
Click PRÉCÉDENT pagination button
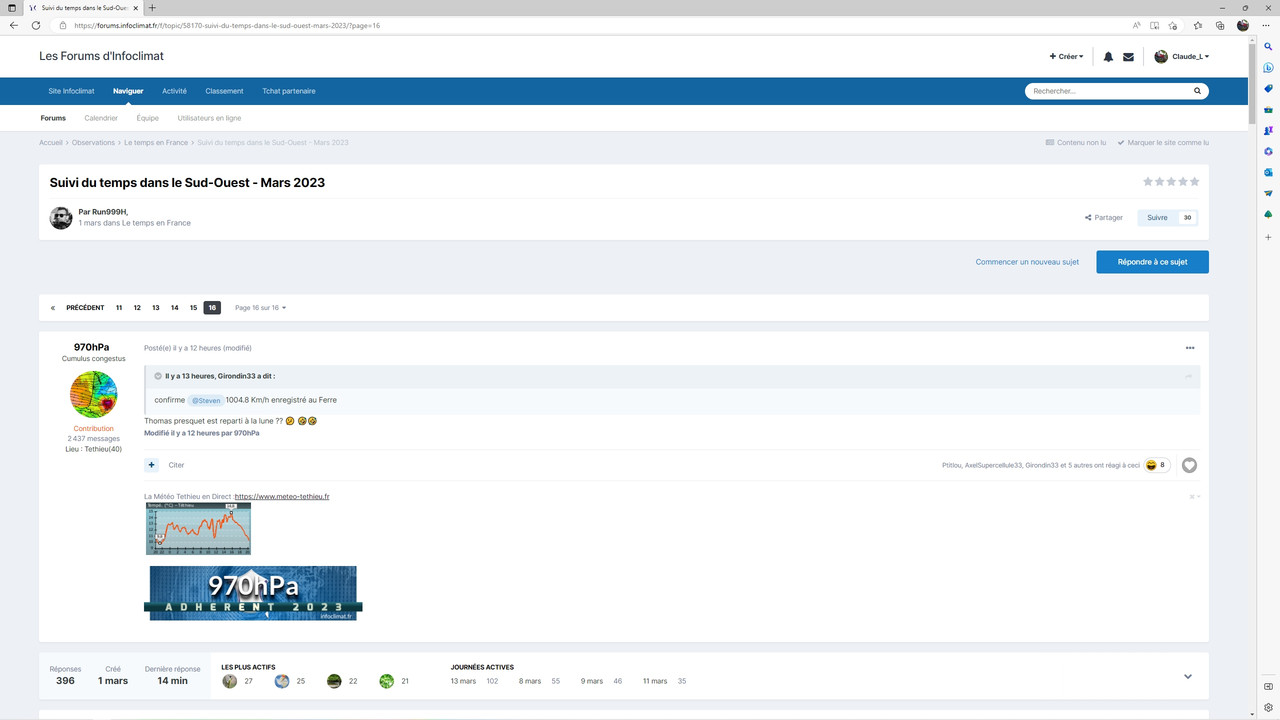point(85,308)
